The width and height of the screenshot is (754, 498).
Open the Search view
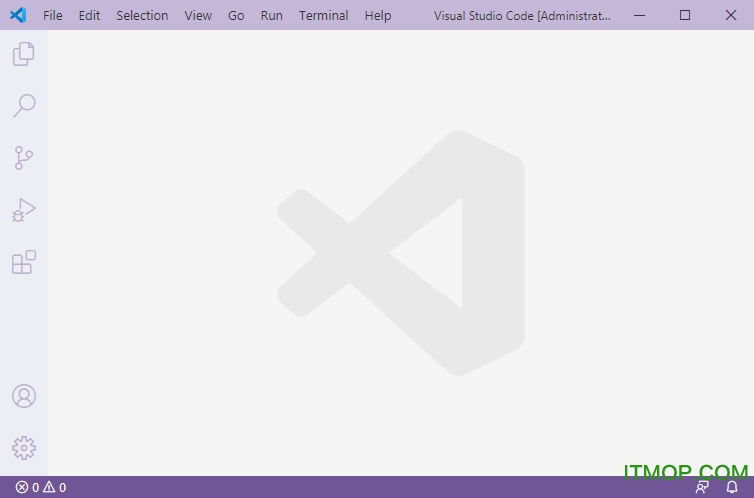(x=24, y=105)
